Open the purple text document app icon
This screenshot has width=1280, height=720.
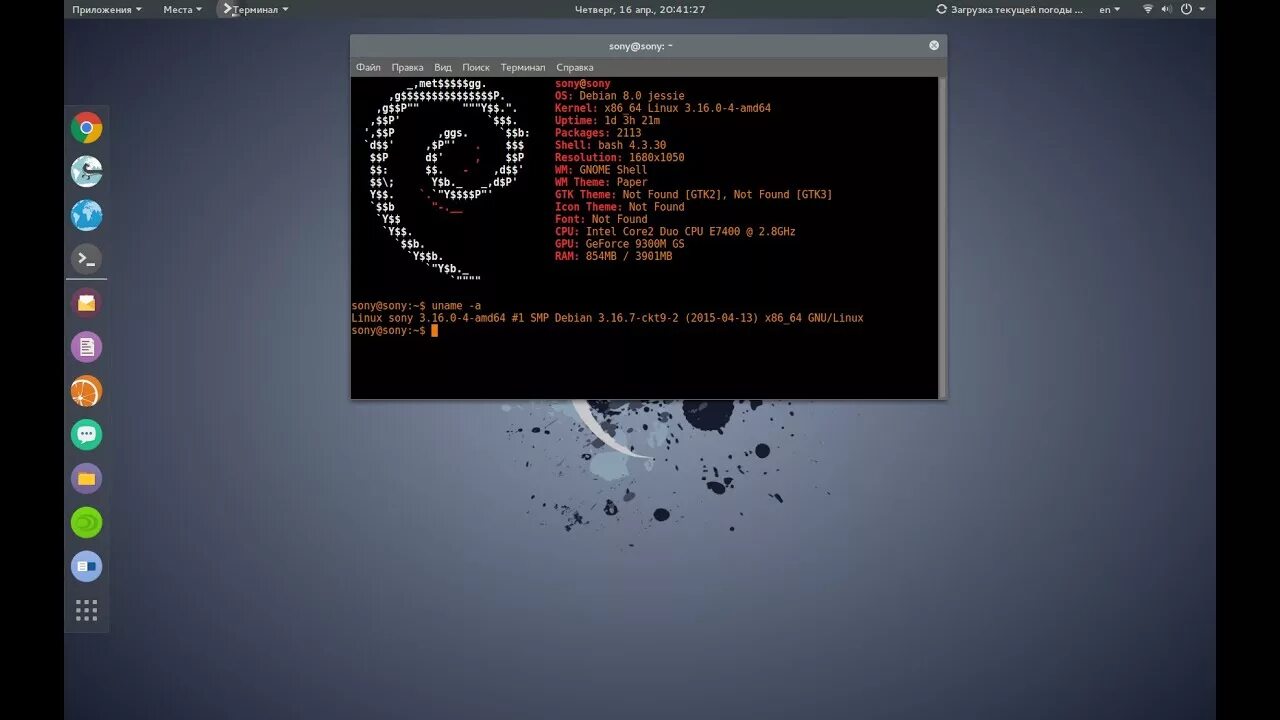click(x=87, y=347)
